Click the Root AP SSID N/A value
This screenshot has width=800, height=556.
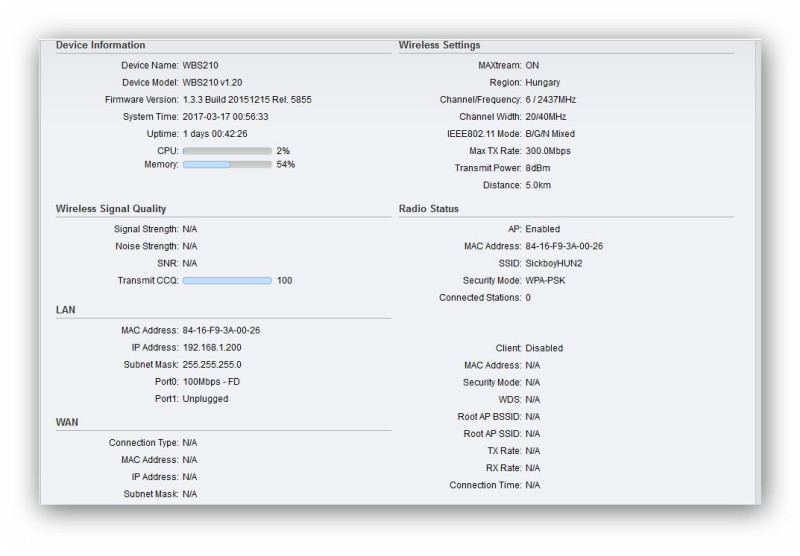tap(533, 434)
